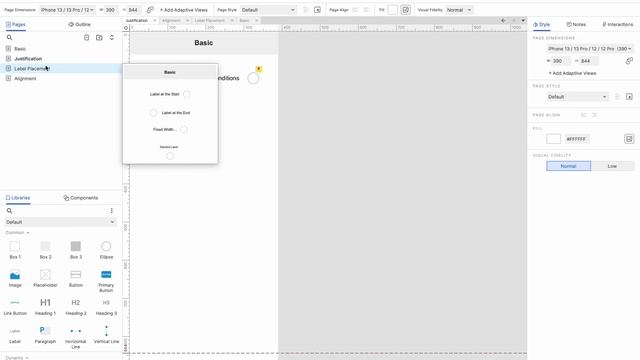Select the Box 2 widget

click(45, 250)
